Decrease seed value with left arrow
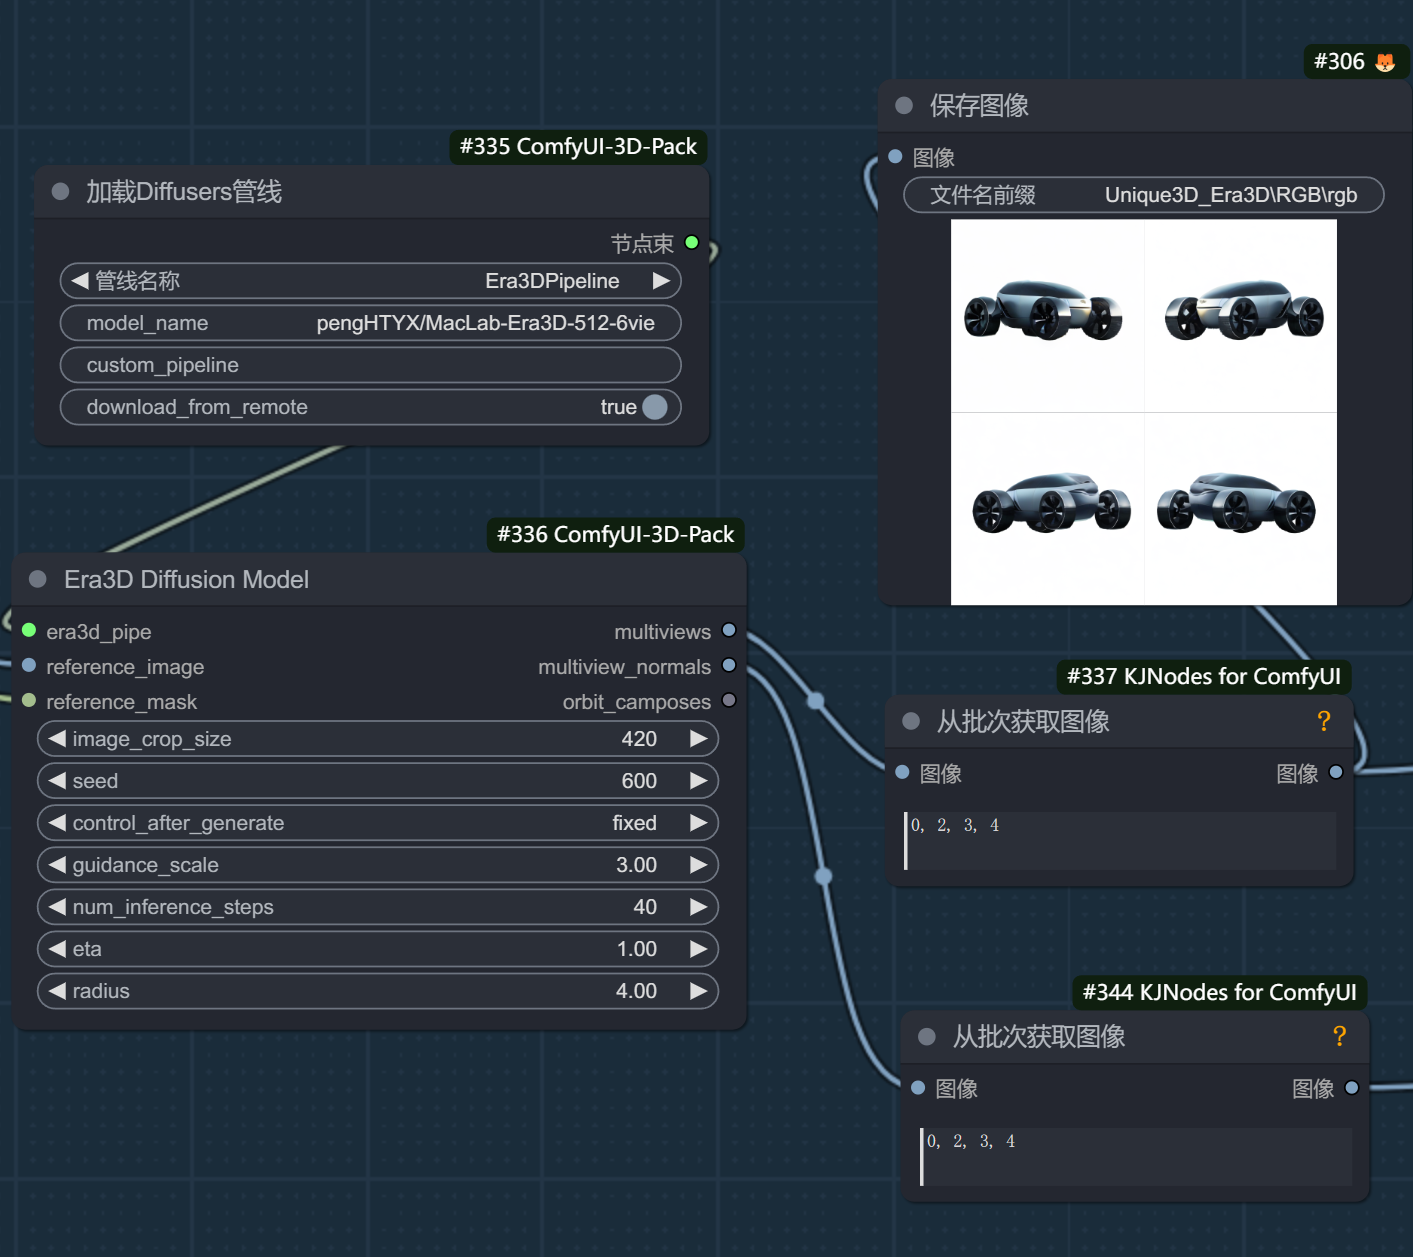The width and height of the screenshot is (1413, 1257). 57,781
